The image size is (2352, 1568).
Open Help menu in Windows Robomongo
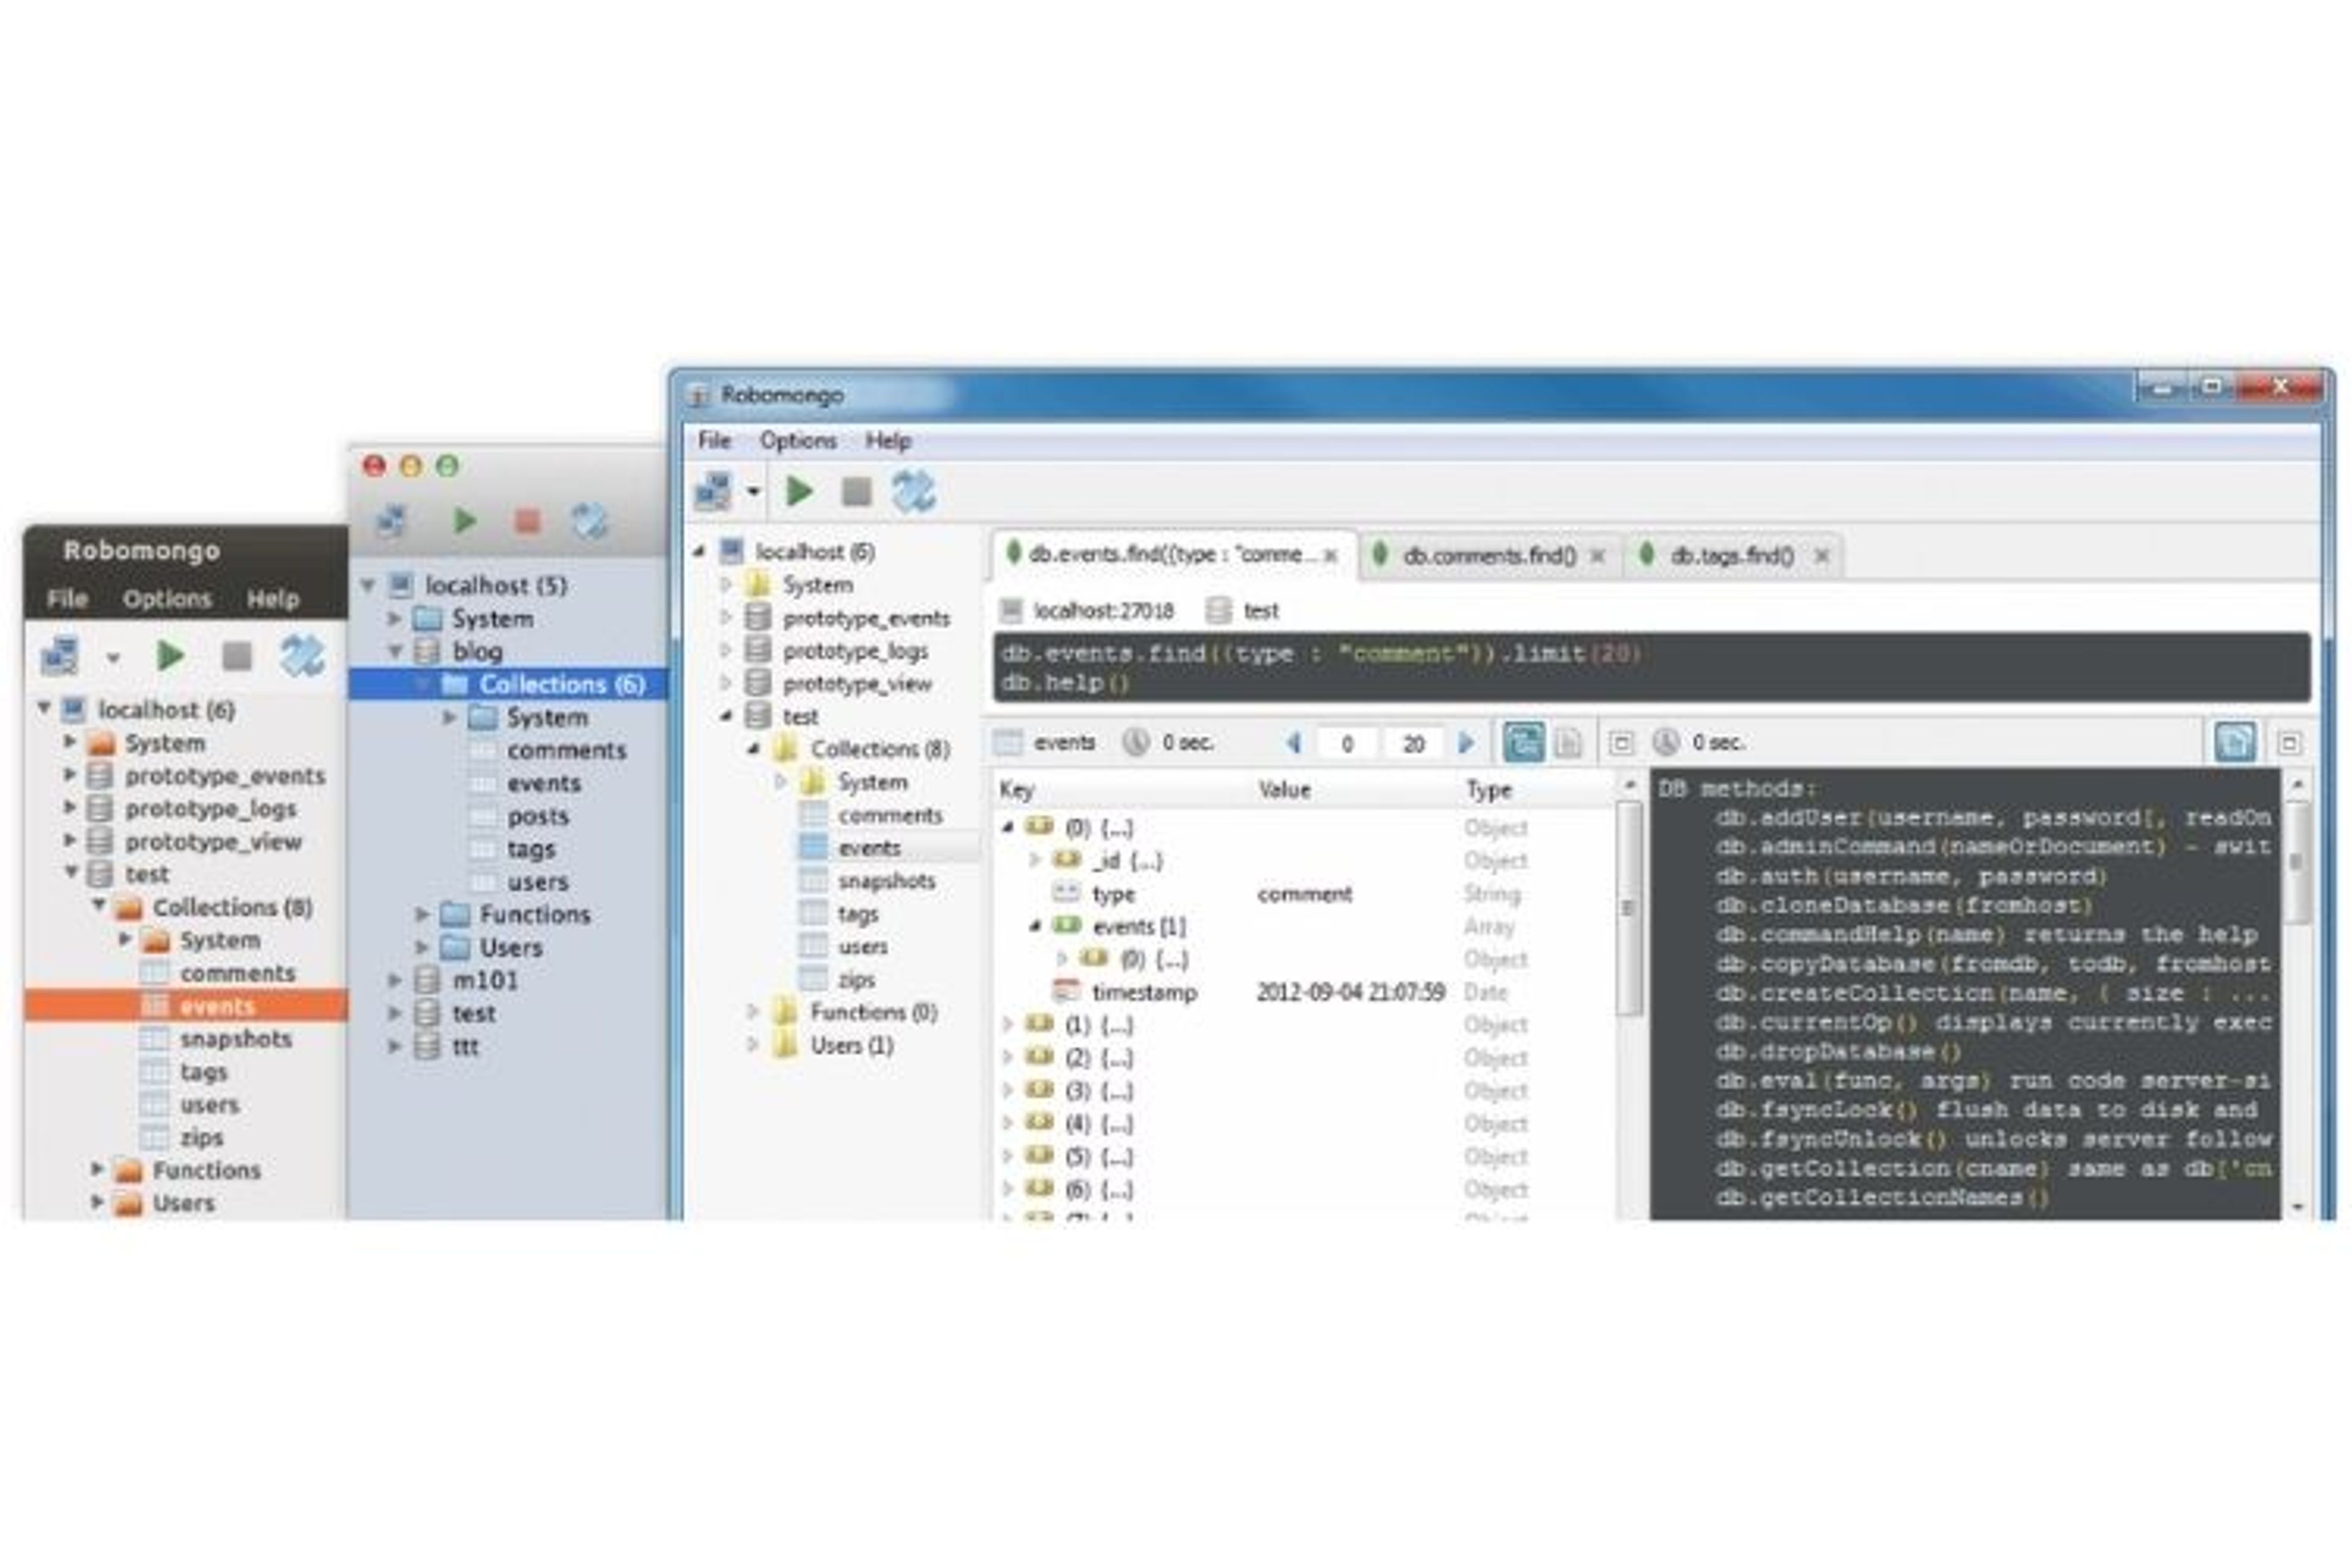pyautogui.click(x=888, y=440)
